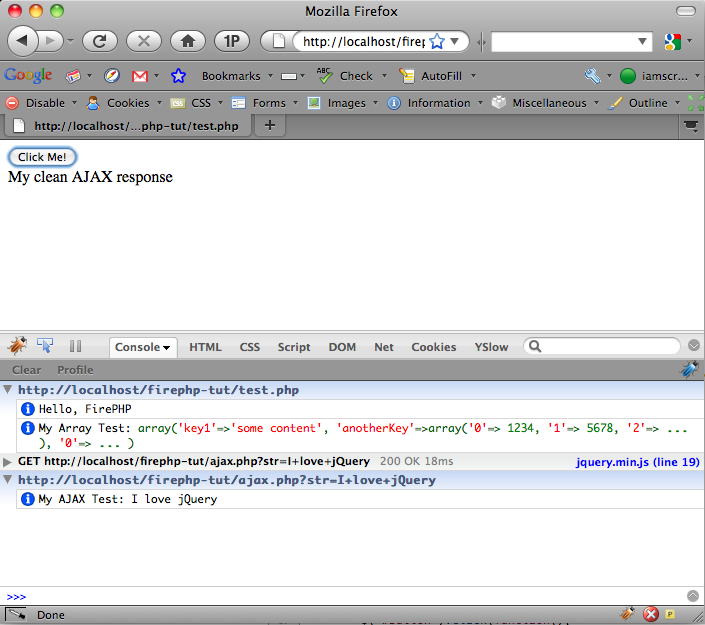
Task: Open the Google search engine selector icon
Action: pyautogui.click(x=673, y=41)
